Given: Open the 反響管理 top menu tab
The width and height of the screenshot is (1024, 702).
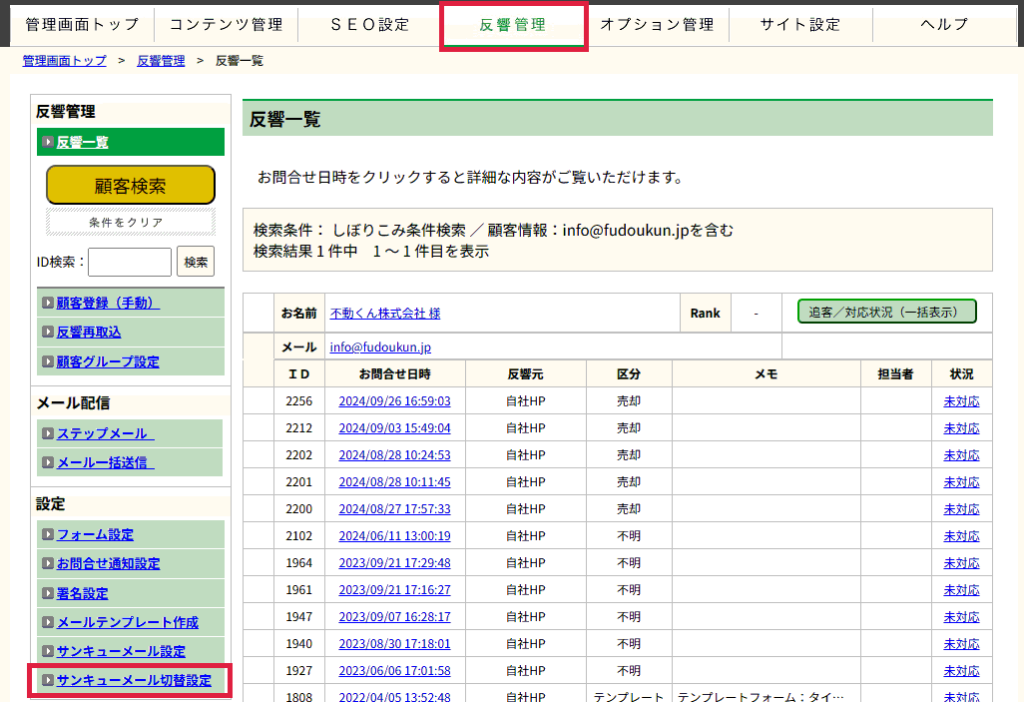Looking at the screenshot, I should (x=513, y=25).
